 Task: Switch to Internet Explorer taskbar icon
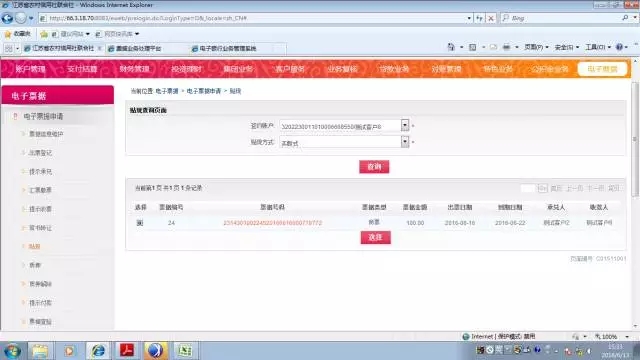[98, 351]
